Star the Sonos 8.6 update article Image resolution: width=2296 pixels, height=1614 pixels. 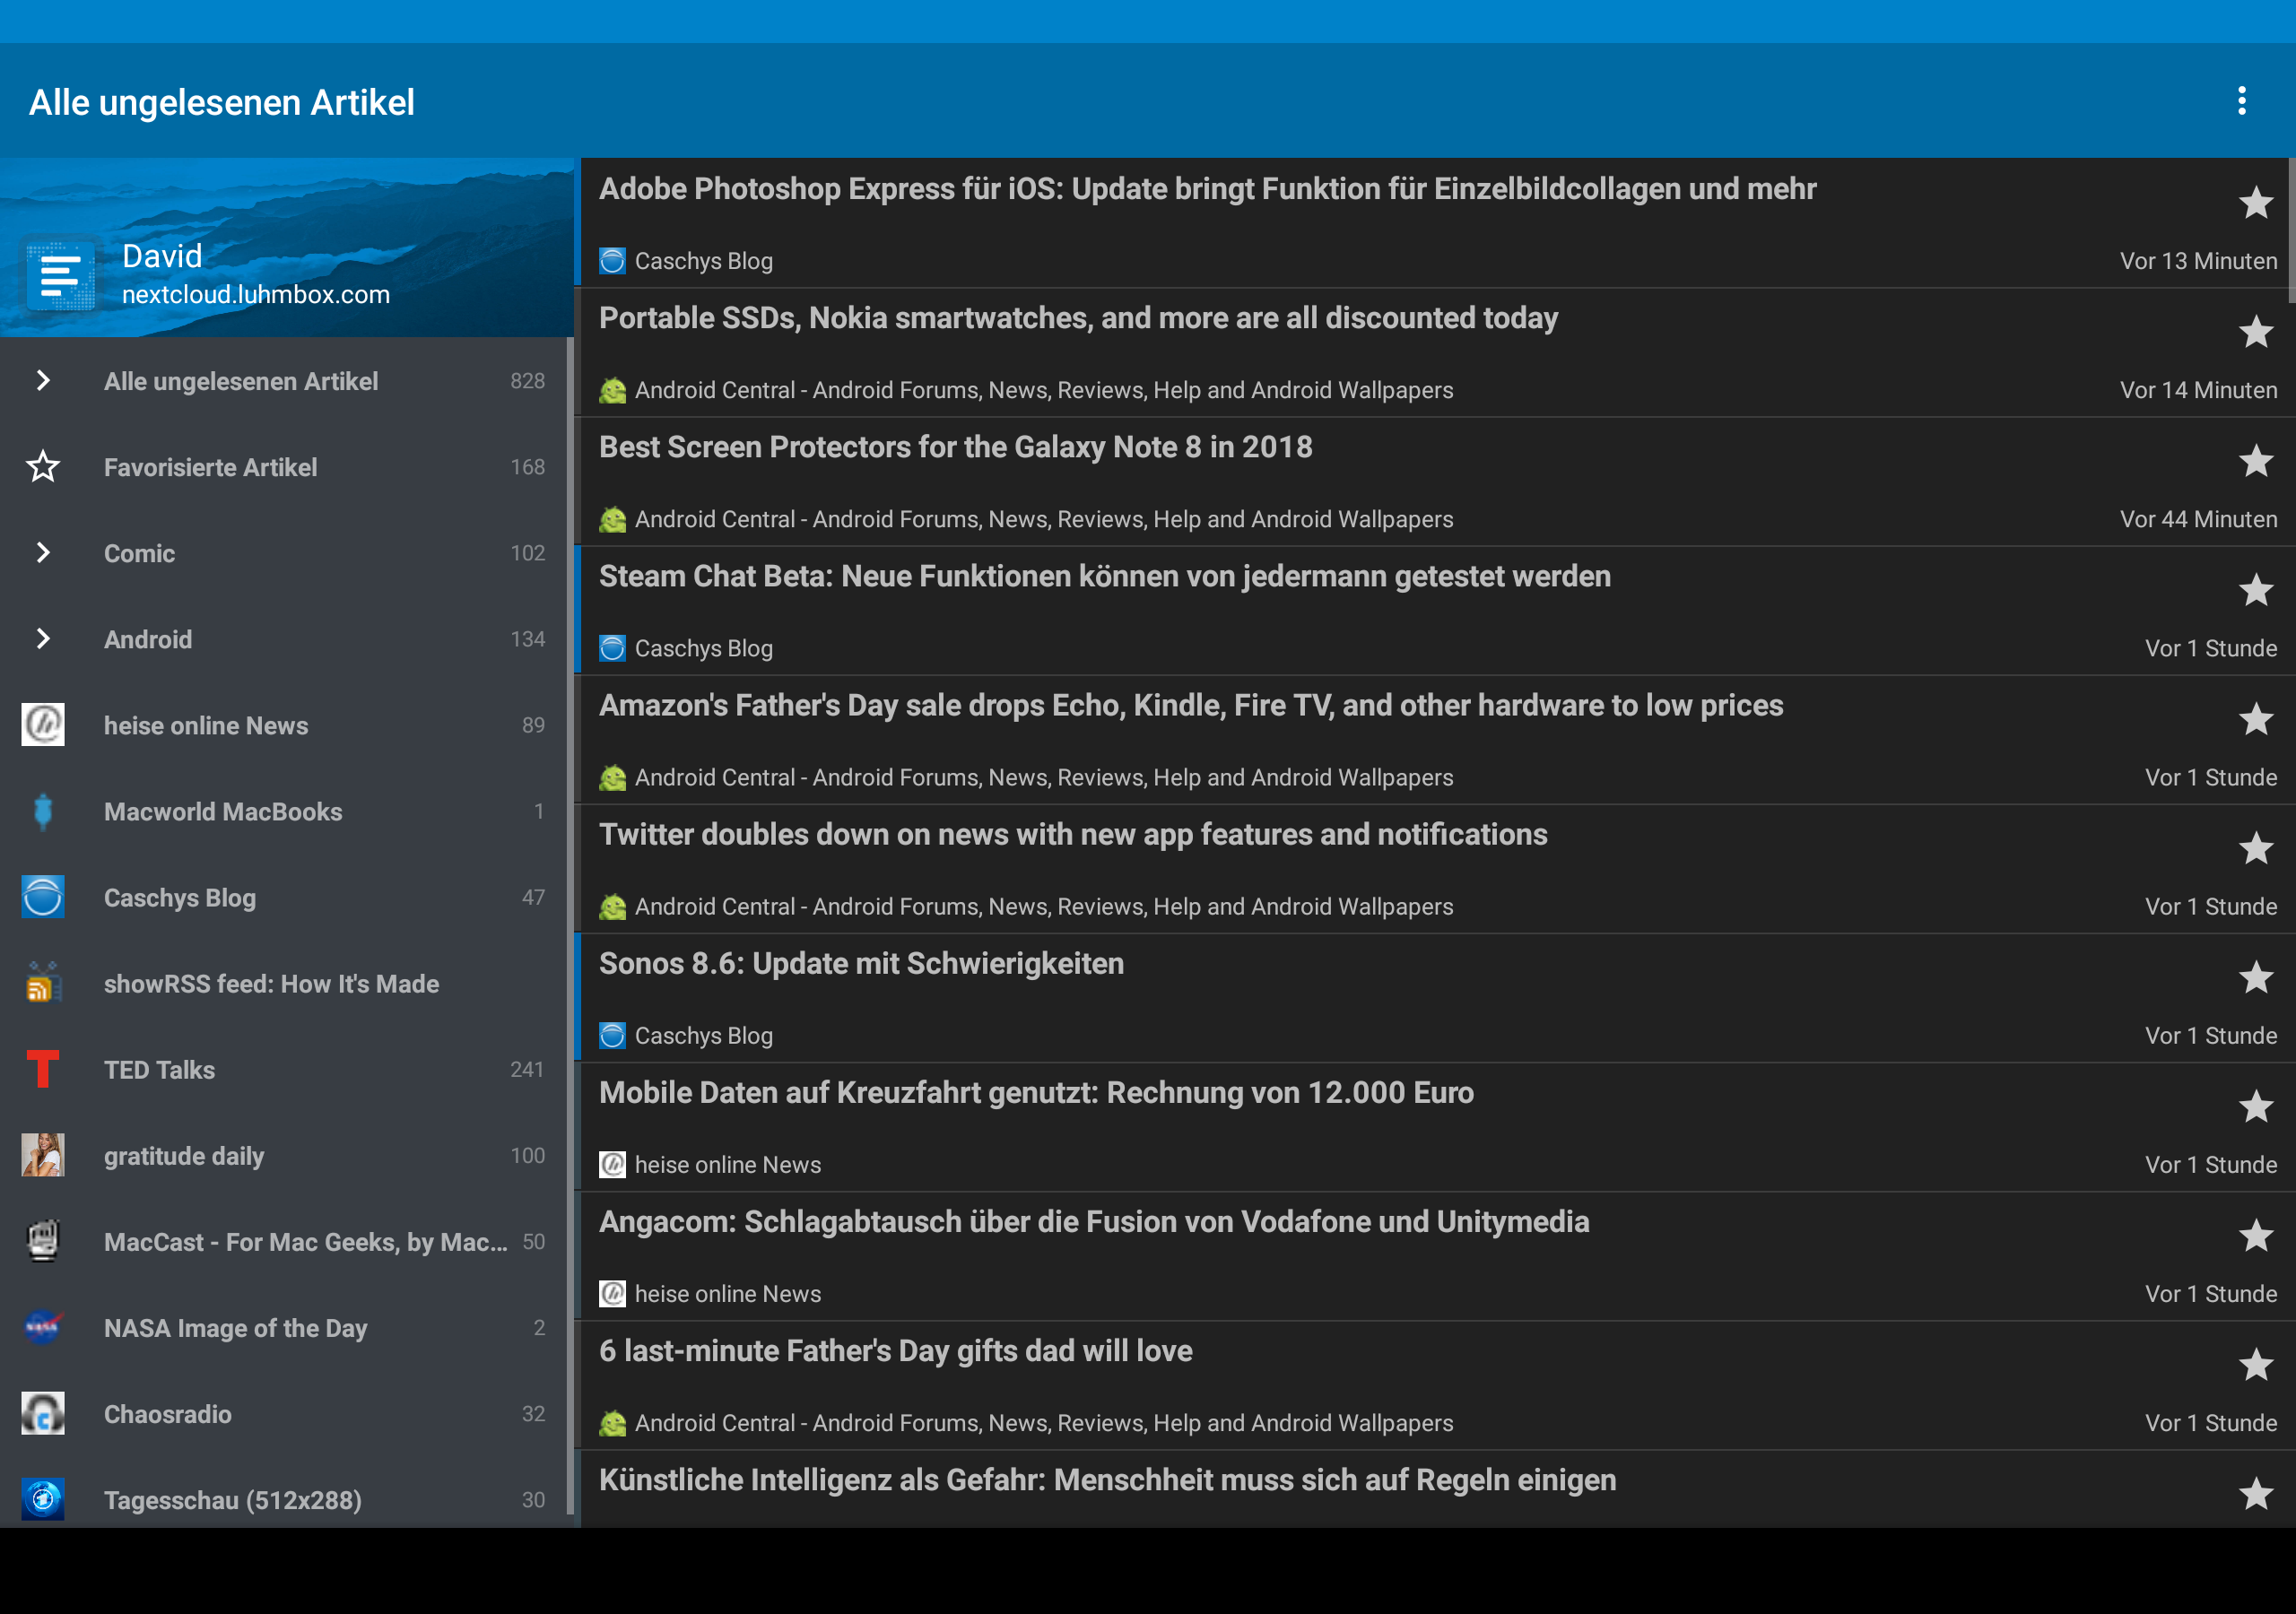tap(2255, 977)
